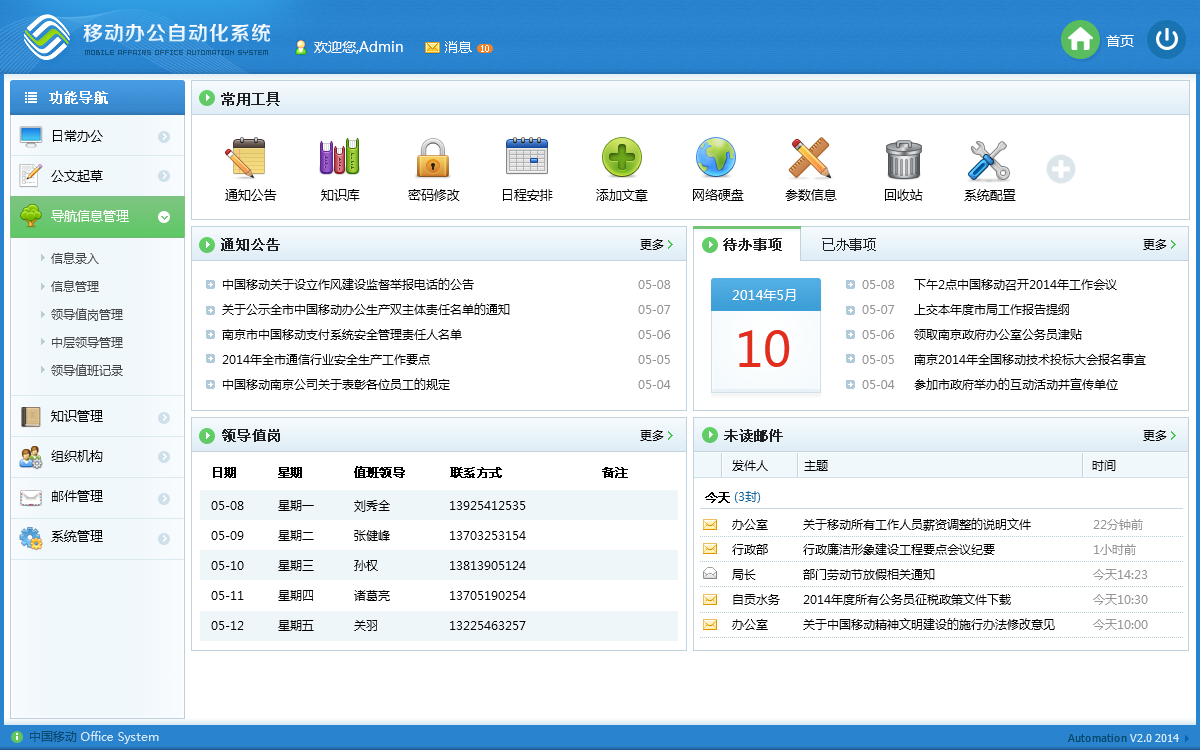1200x750 pixels.
Task: Open the 知识库 books icon
Action: tap(339, 159)
